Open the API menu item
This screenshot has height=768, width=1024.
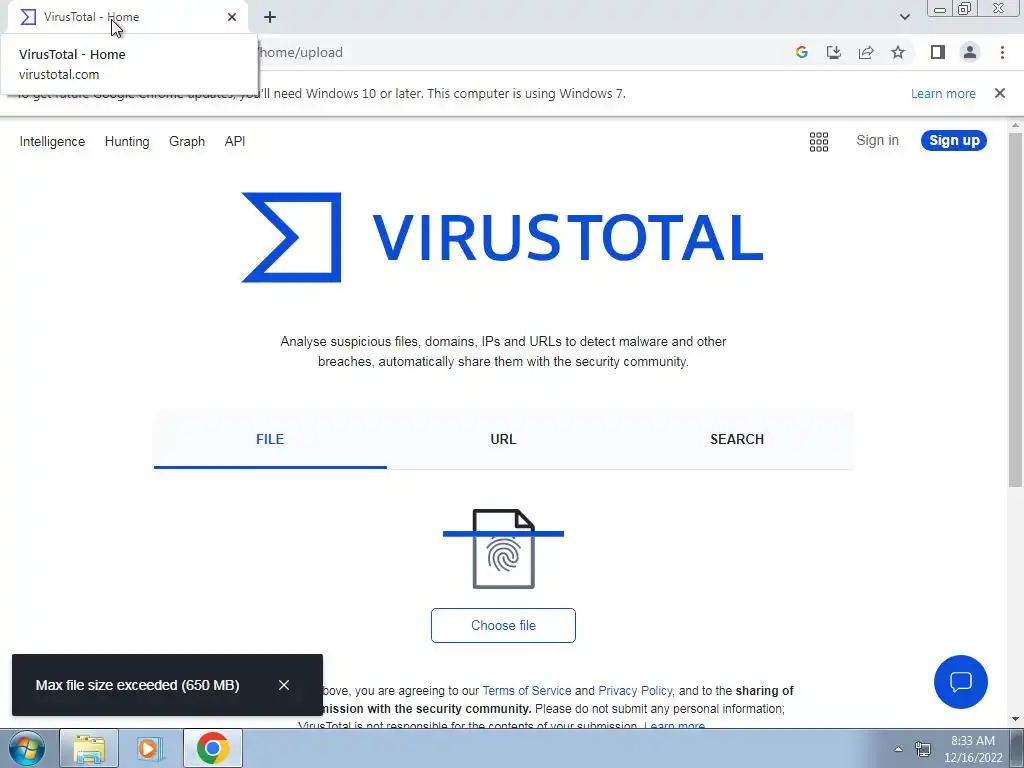234,142
